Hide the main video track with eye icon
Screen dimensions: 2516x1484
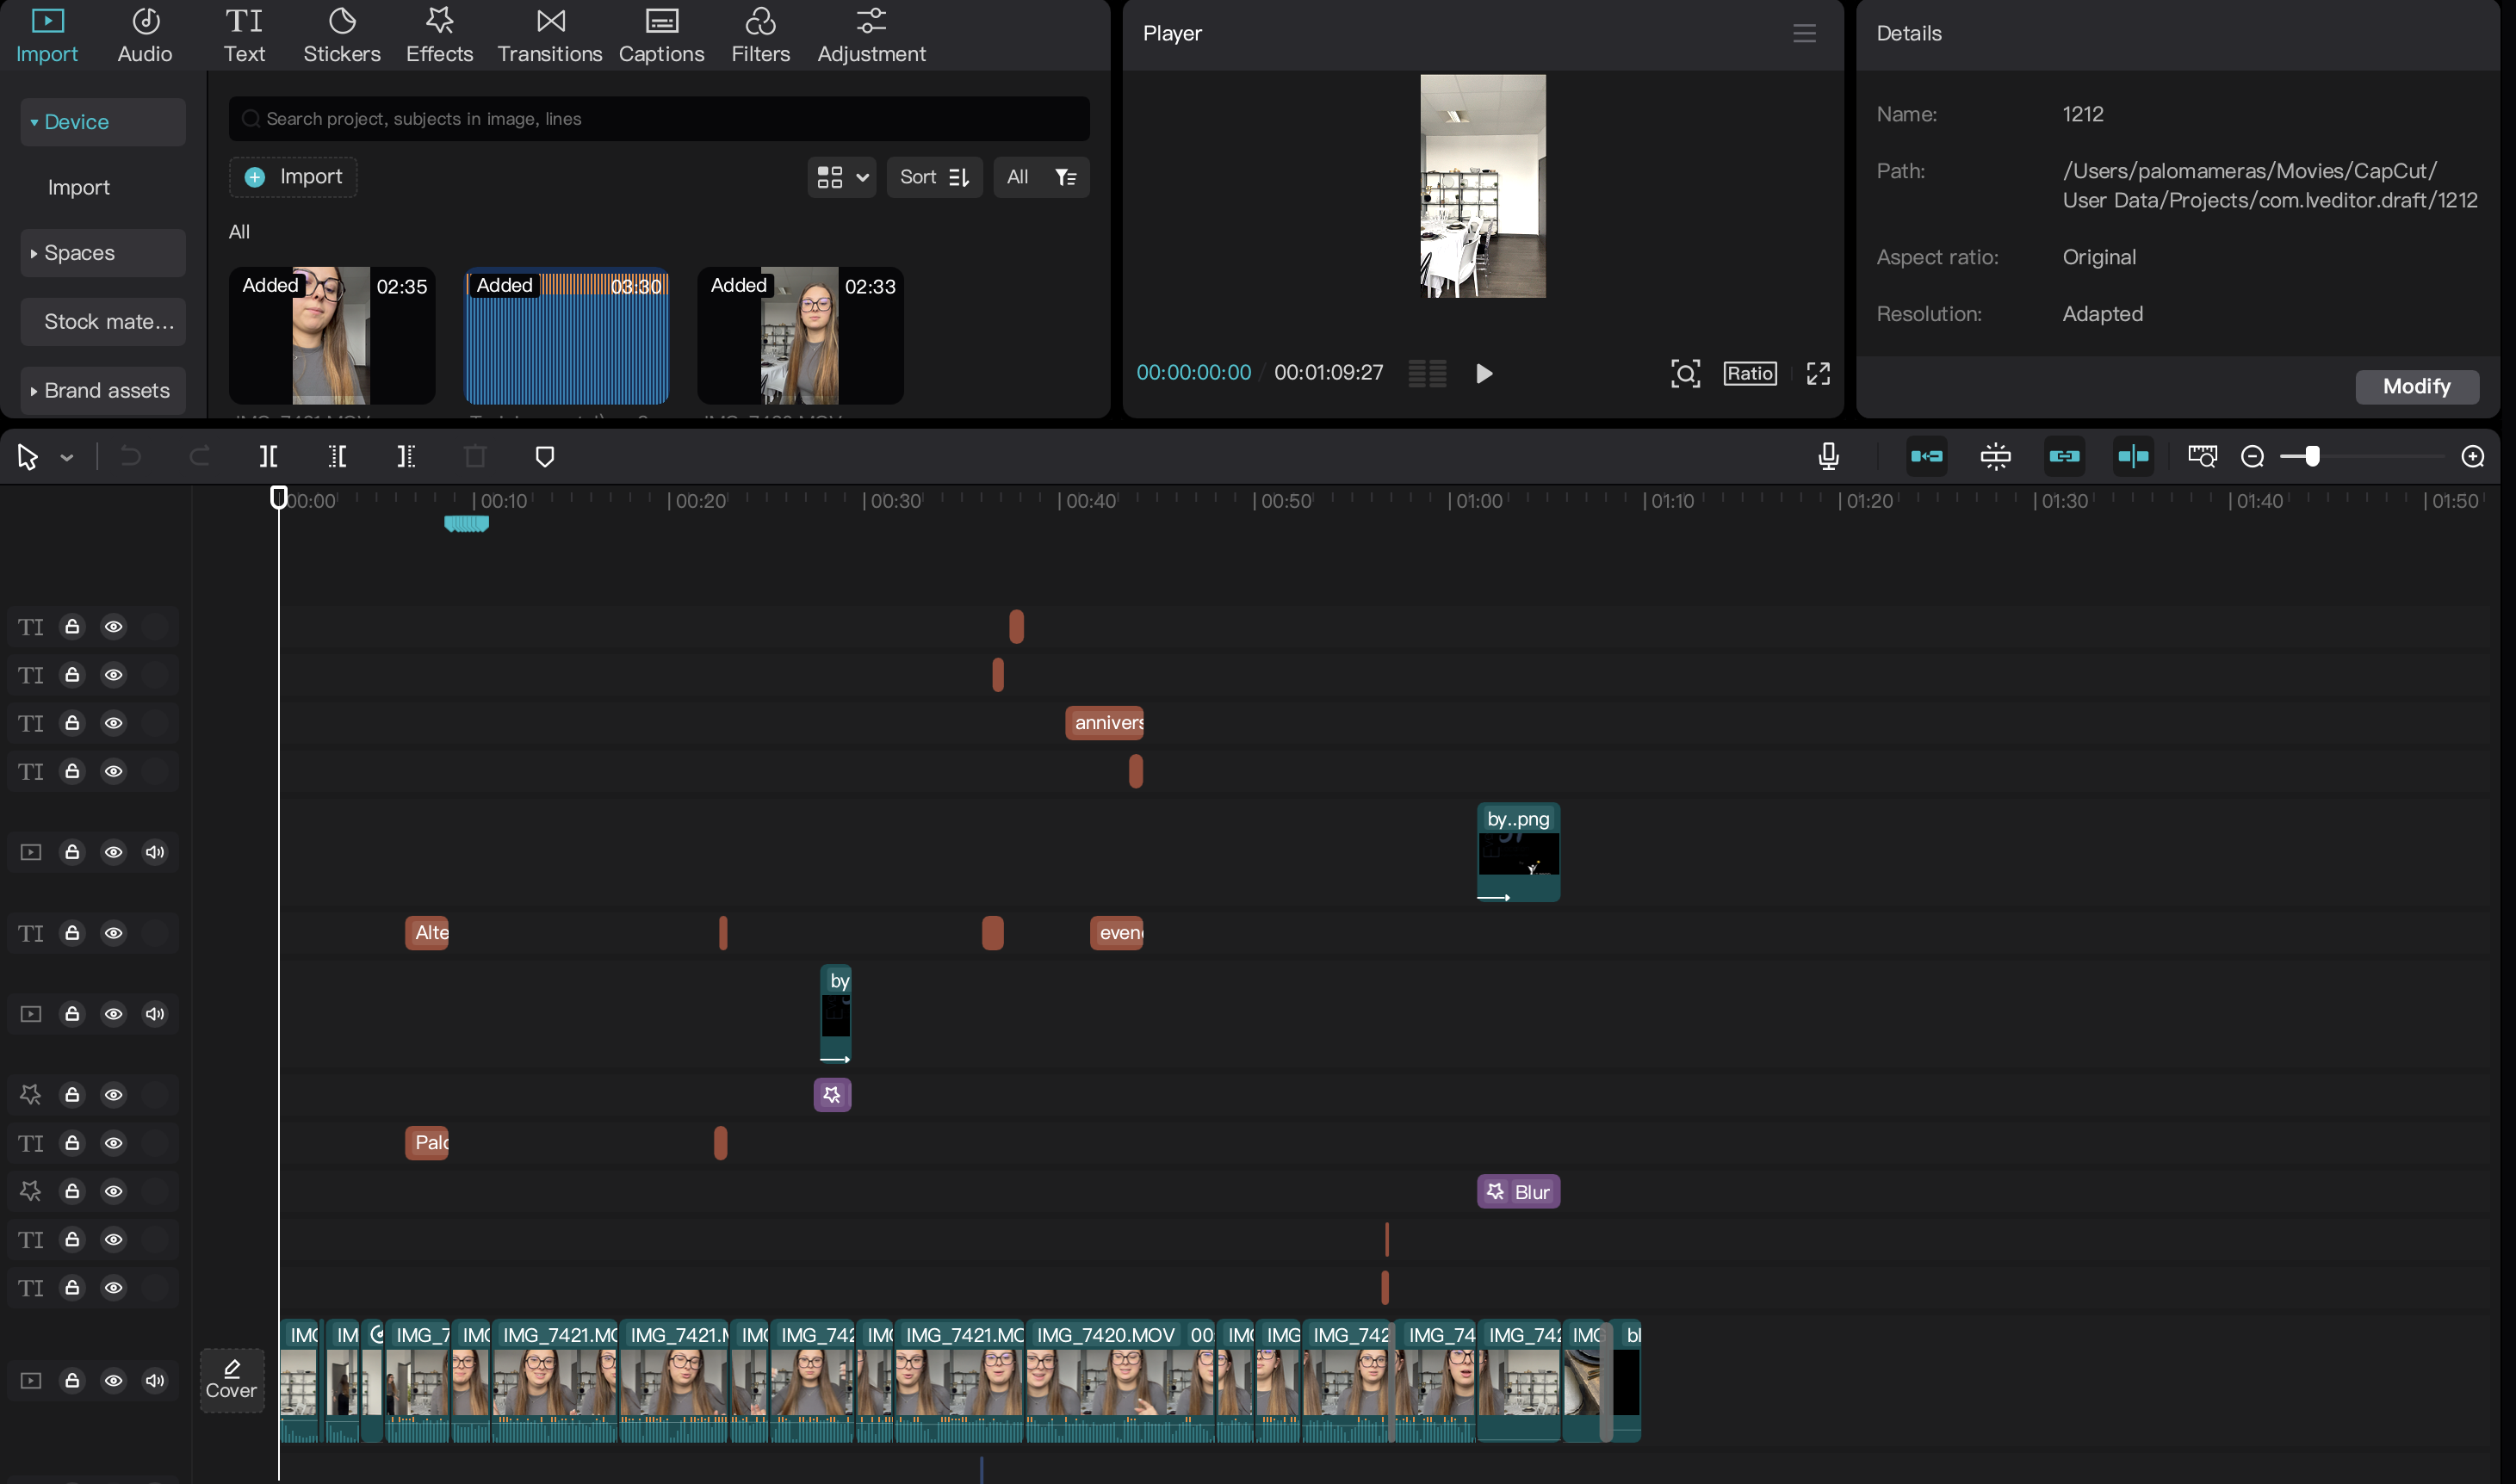pos(114,1380)
